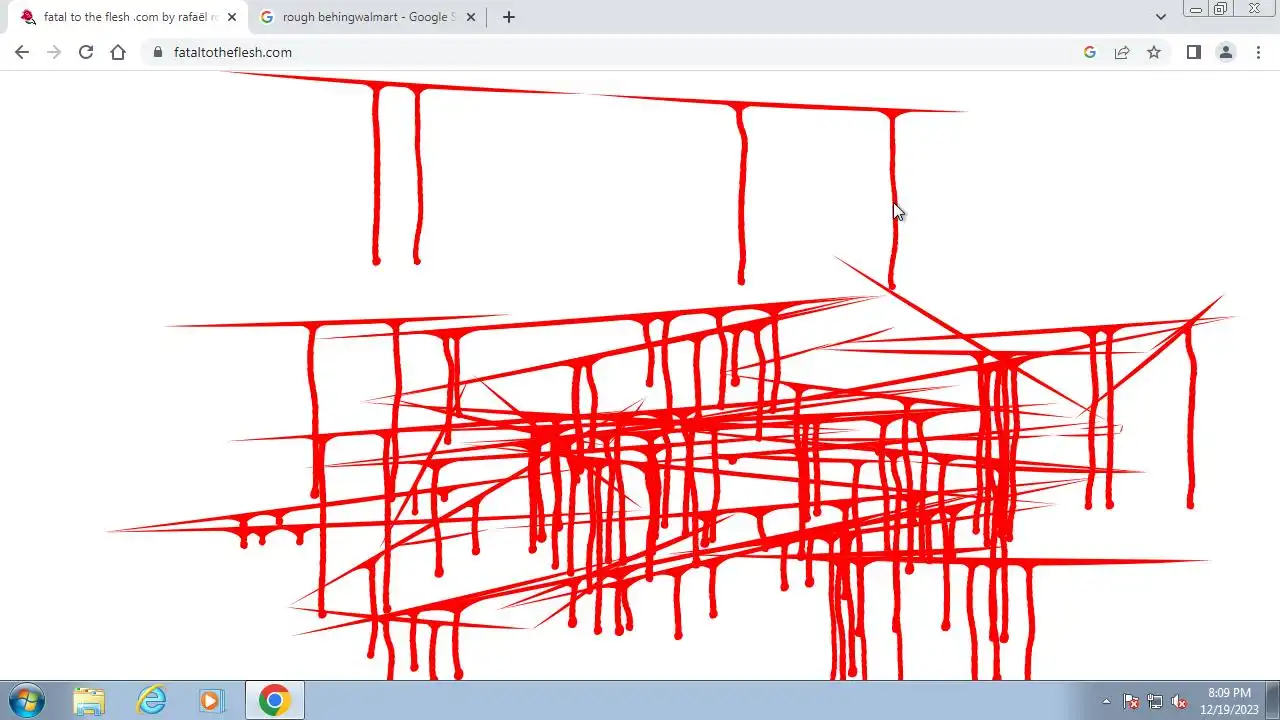Open the muted volume tray icon
This screenshot has width=1280, height=720.
click(1179, 701)
